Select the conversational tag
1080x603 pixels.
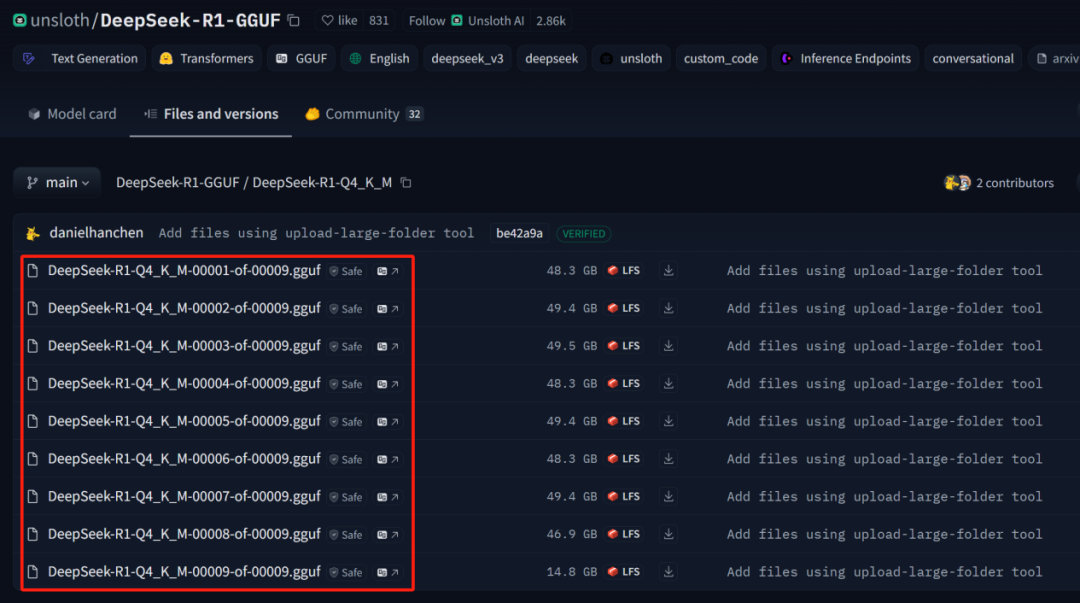(973, 59)
